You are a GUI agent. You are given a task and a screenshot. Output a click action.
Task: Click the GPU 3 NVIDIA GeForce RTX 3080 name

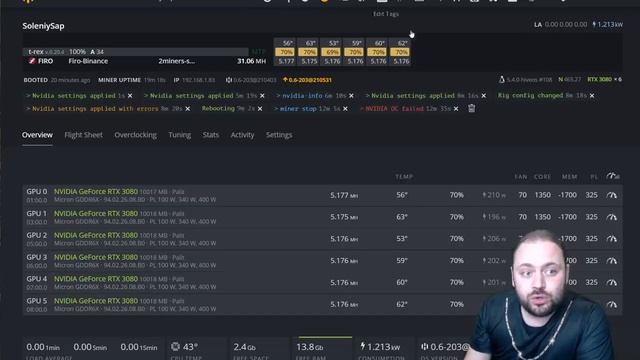[x=96, y=257]
